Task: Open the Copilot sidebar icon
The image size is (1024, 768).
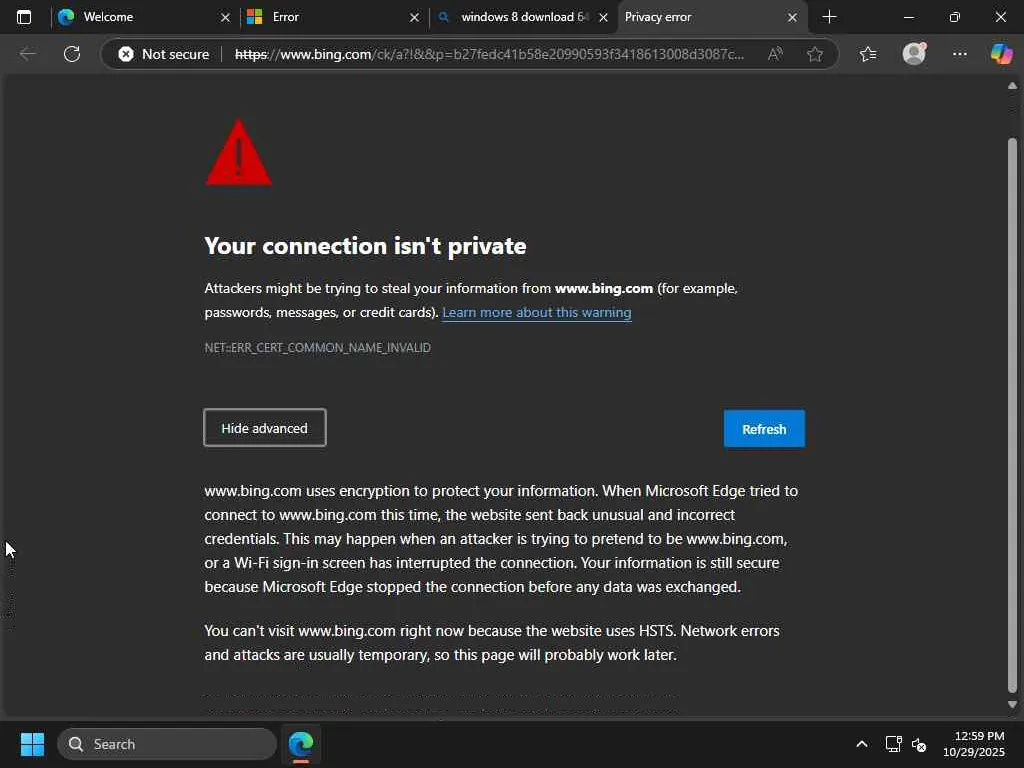Action: point(1001,54)
